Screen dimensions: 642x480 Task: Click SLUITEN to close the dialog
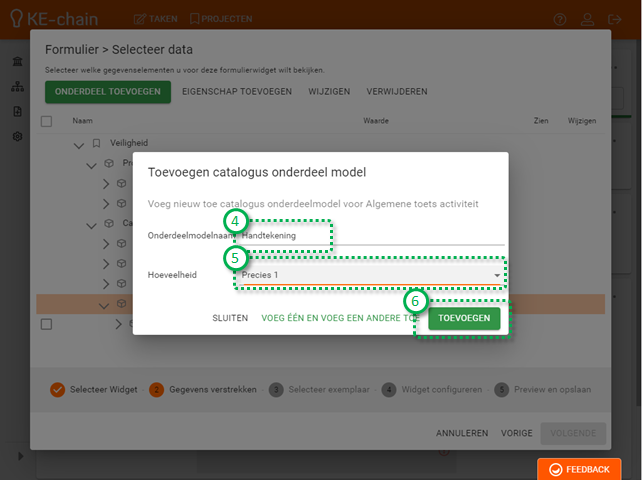tap(230, 317)
